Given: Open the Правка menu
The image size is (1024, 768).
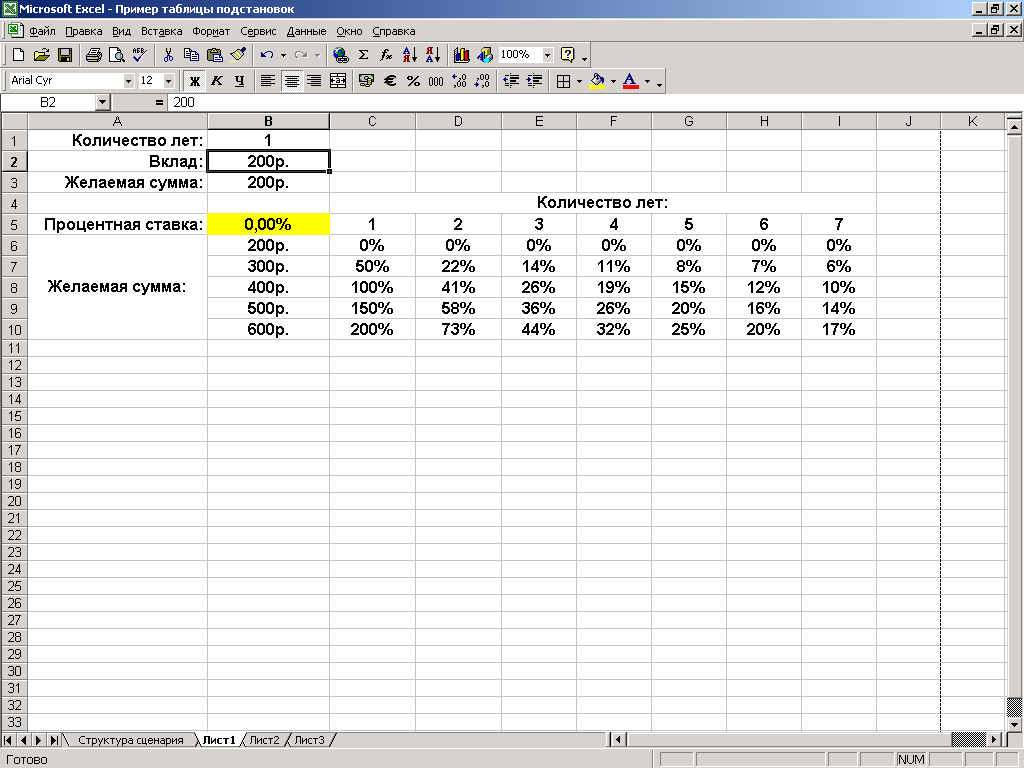Looking at the screenshot, I should 84,31.
